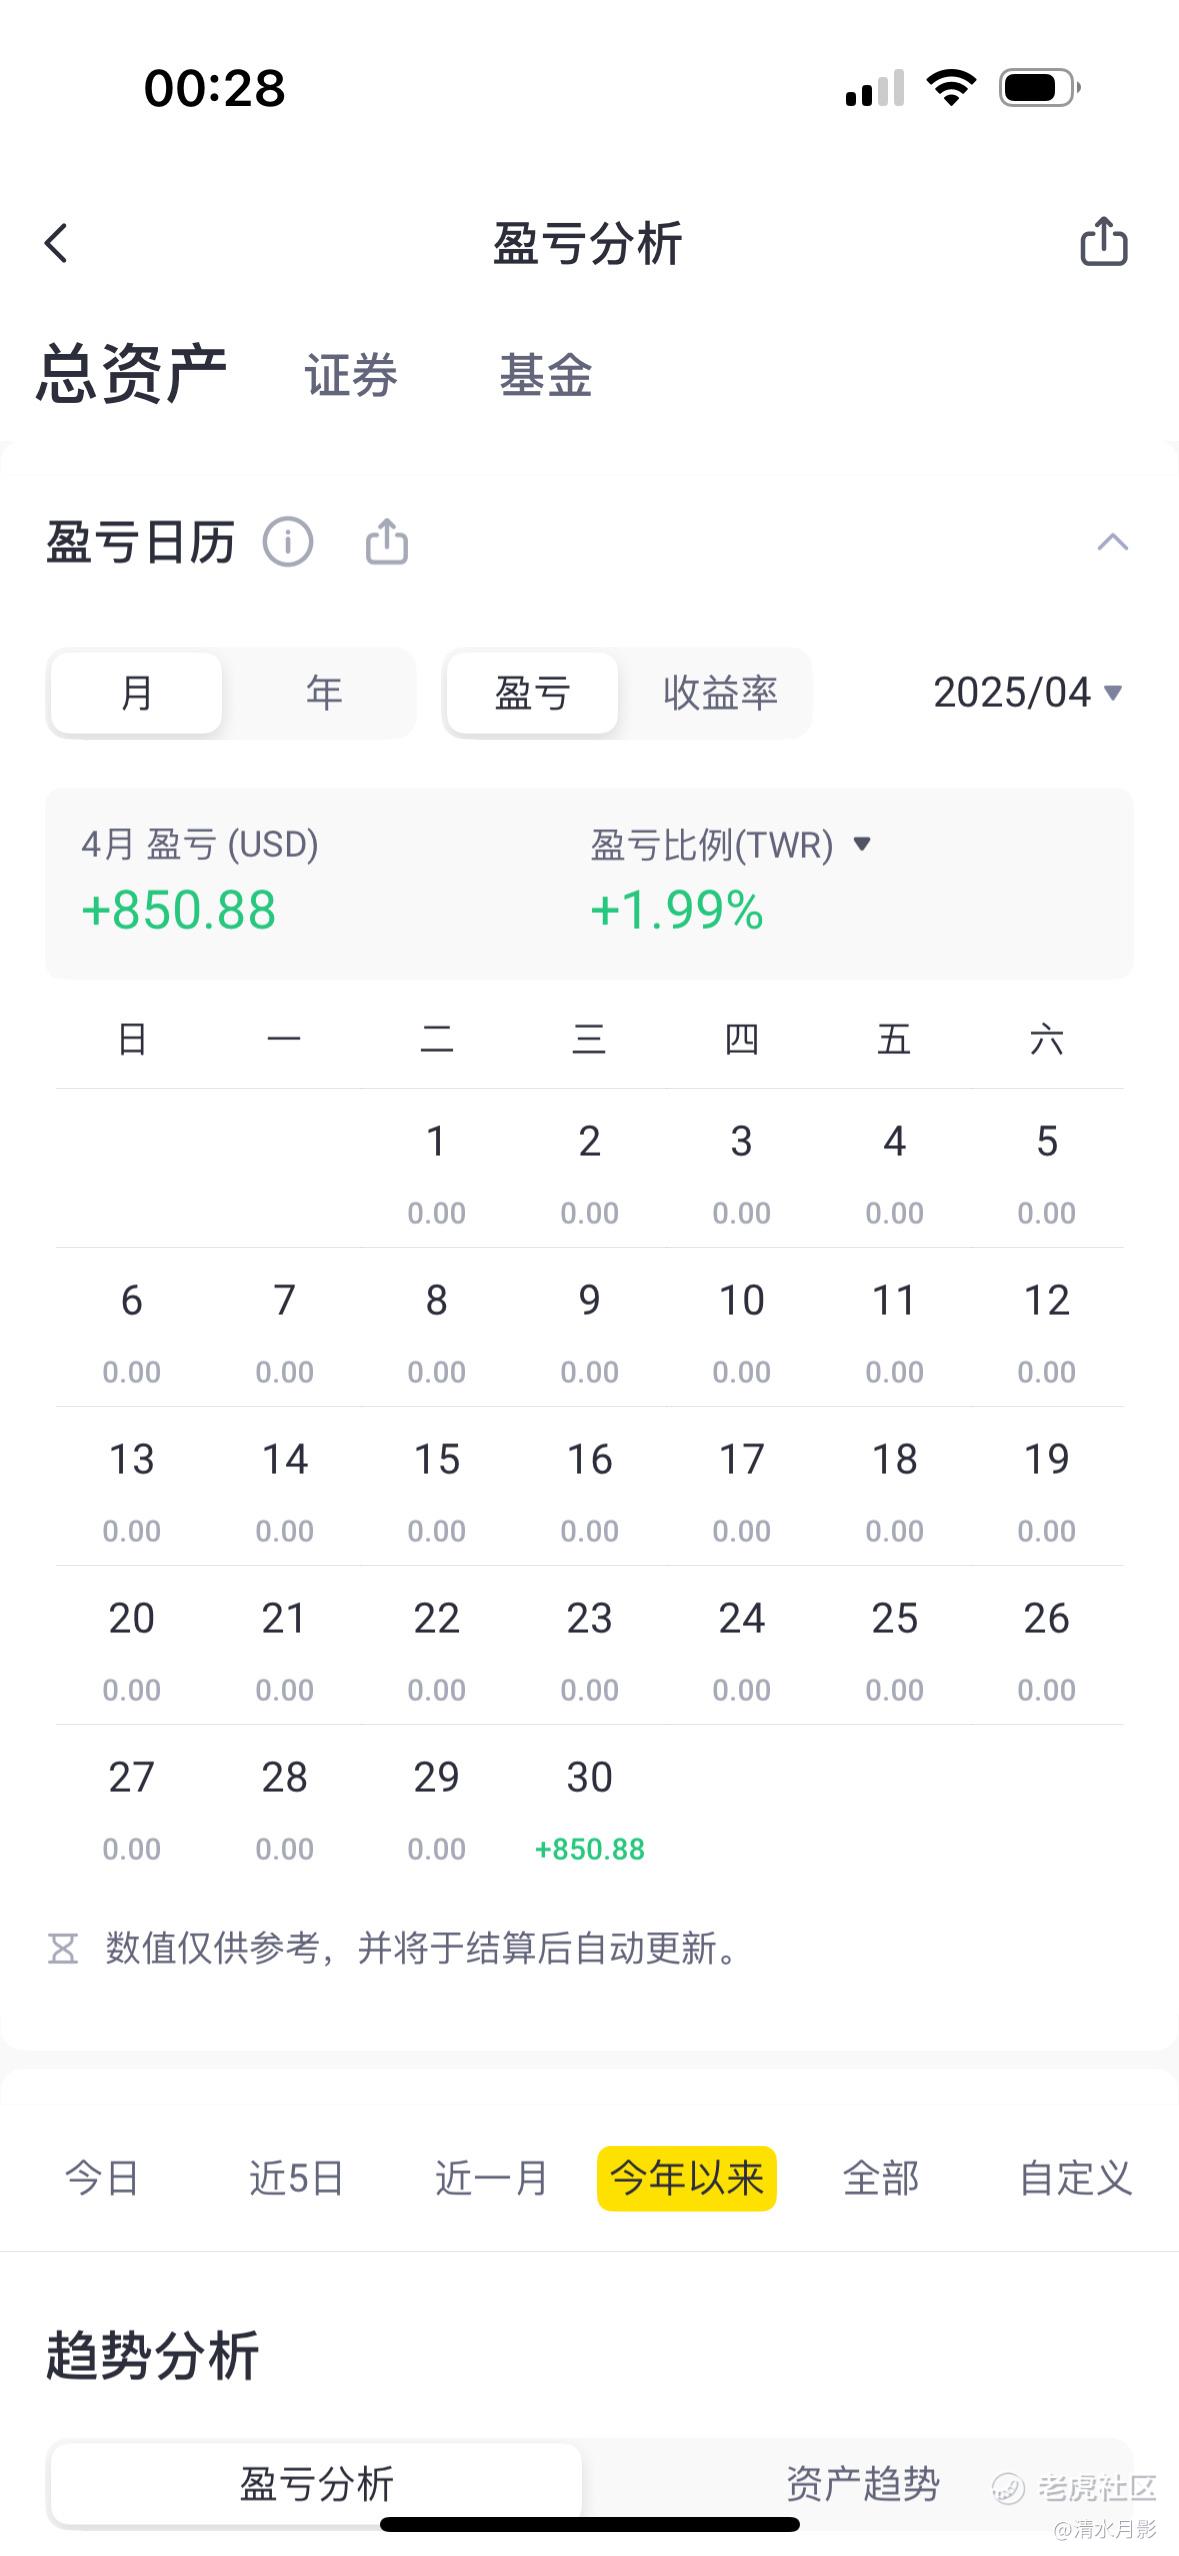Tap the hourglass icon beside the disclaimer

pyautogui.click(x=63, y=1948)
